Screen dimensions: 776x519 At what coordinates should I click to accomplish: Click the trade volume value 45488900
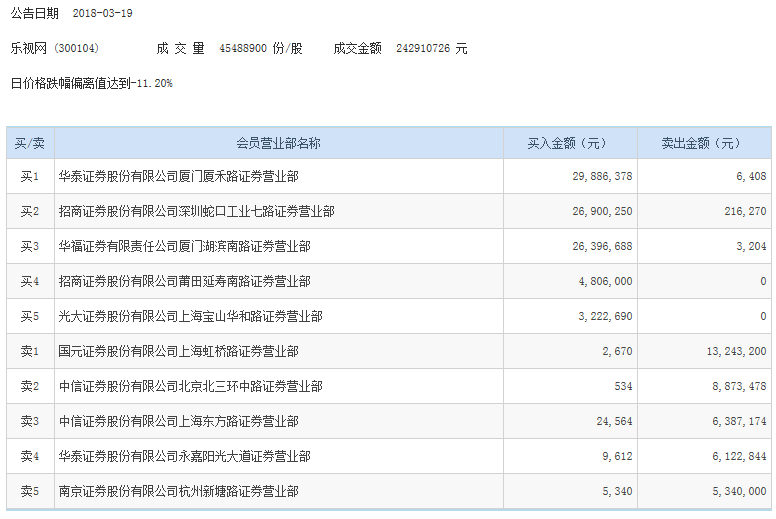pyautogui.click(x=243, y=48)
